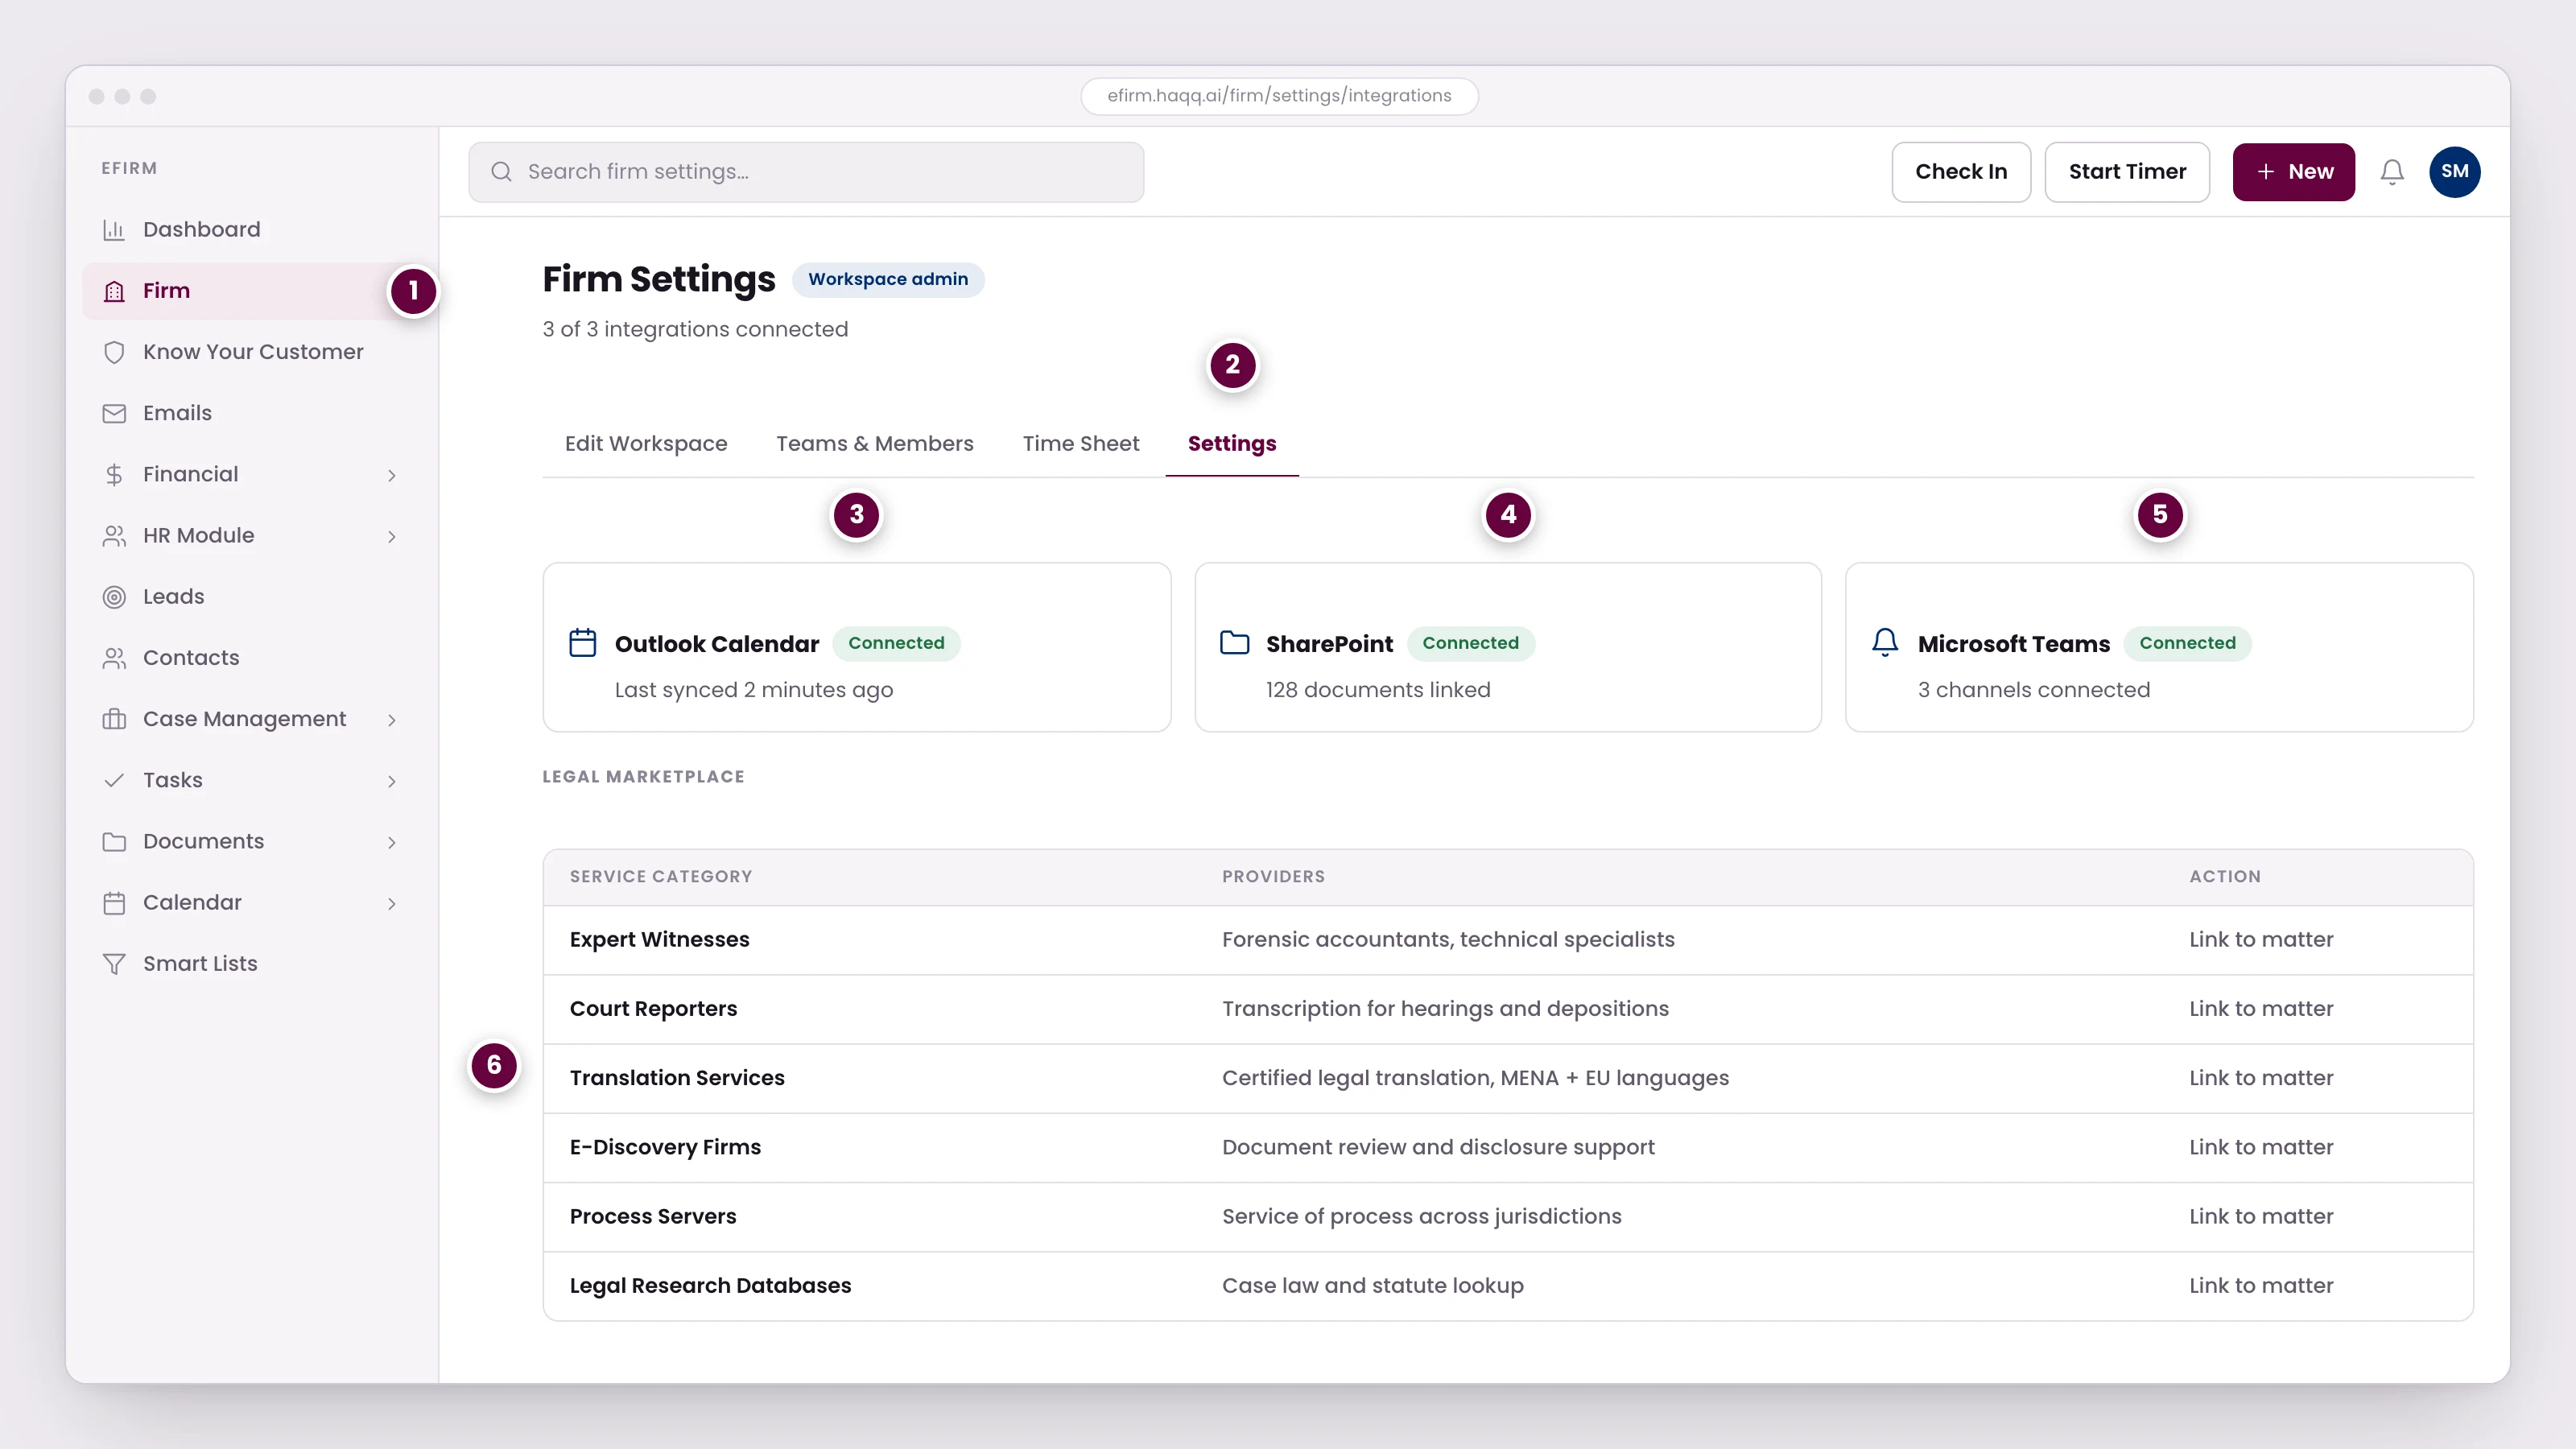Click the Microsoft Teams bell icon
The image size is (2576, 1449).
pyautogui.click(x=1885, y=642)
